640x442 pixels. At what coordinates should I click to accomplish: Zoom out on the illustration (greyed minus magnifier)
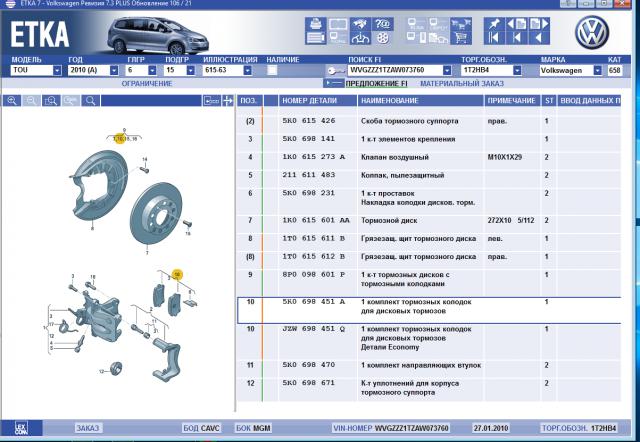31,100
